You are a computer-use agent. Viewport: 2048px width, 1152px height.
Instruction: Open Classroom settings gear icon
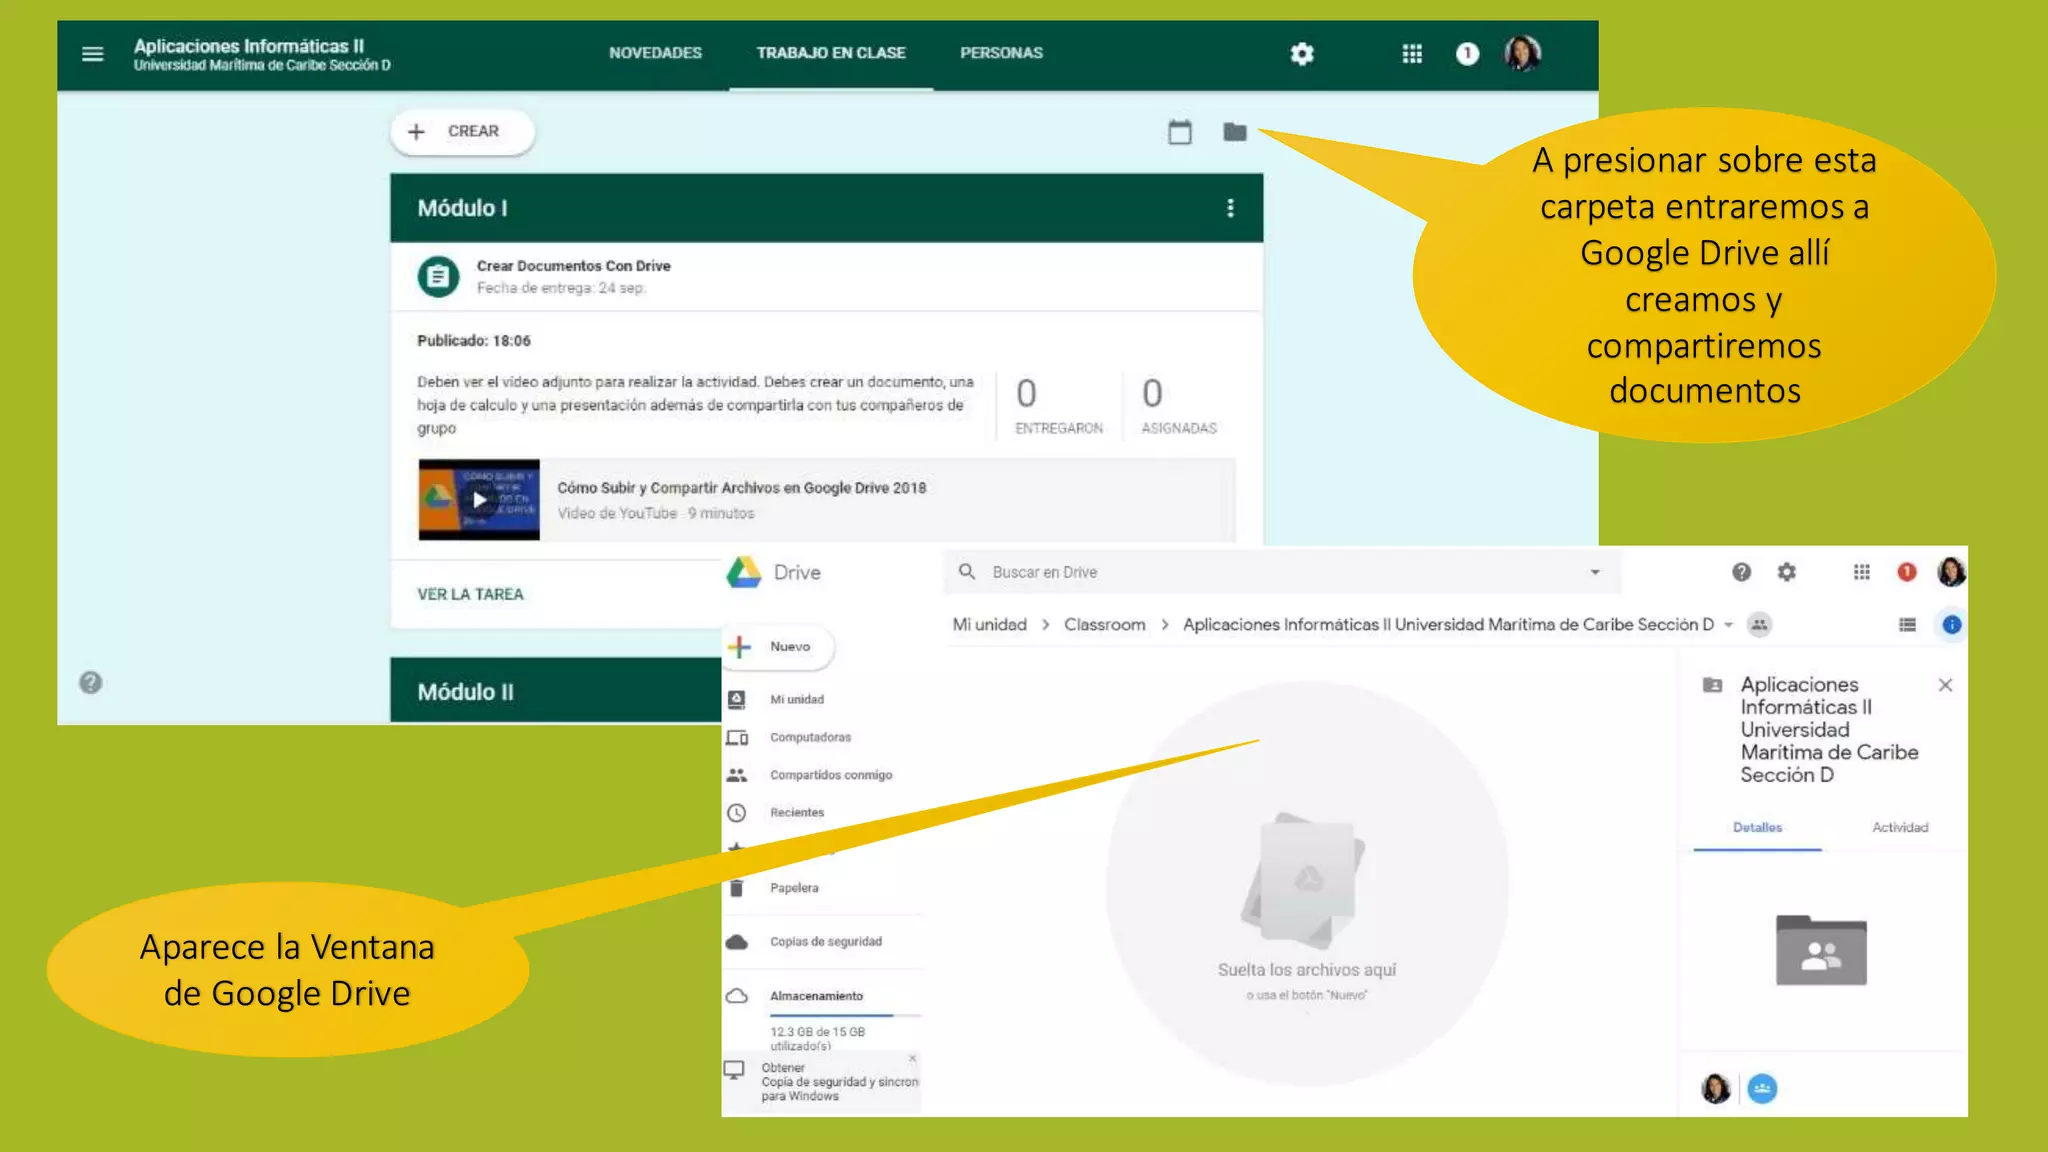[1301, 54]
